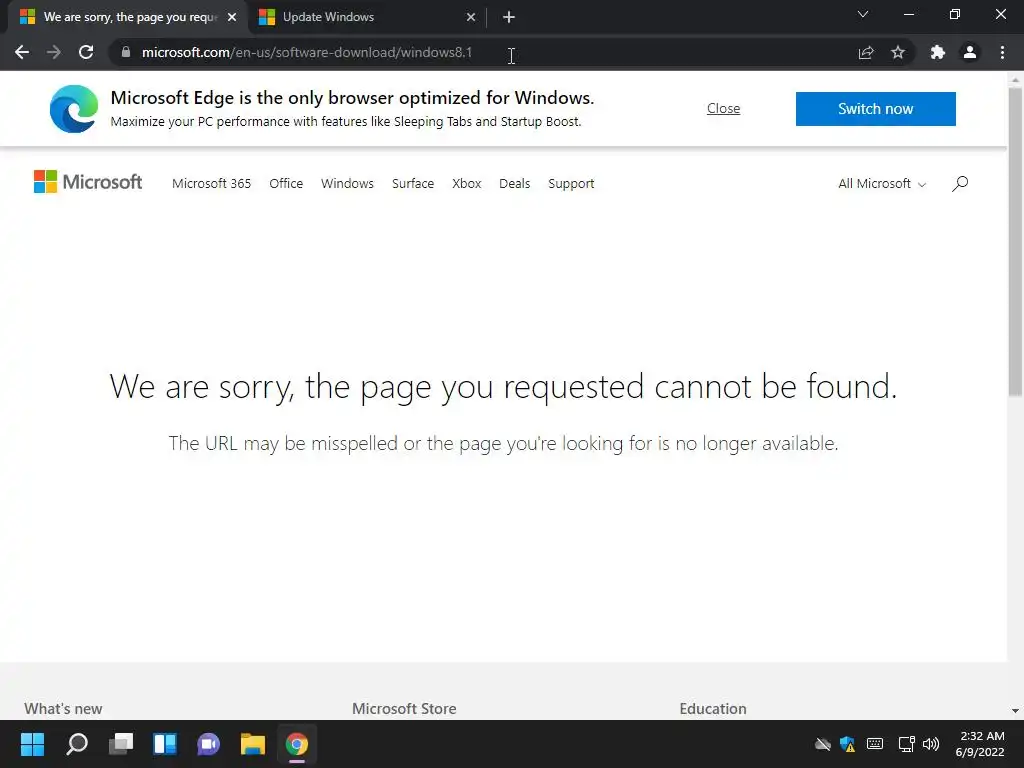Open a new browser tab
The height and width of the screenshot is (768, 1024).
click(x=509, y=17)
